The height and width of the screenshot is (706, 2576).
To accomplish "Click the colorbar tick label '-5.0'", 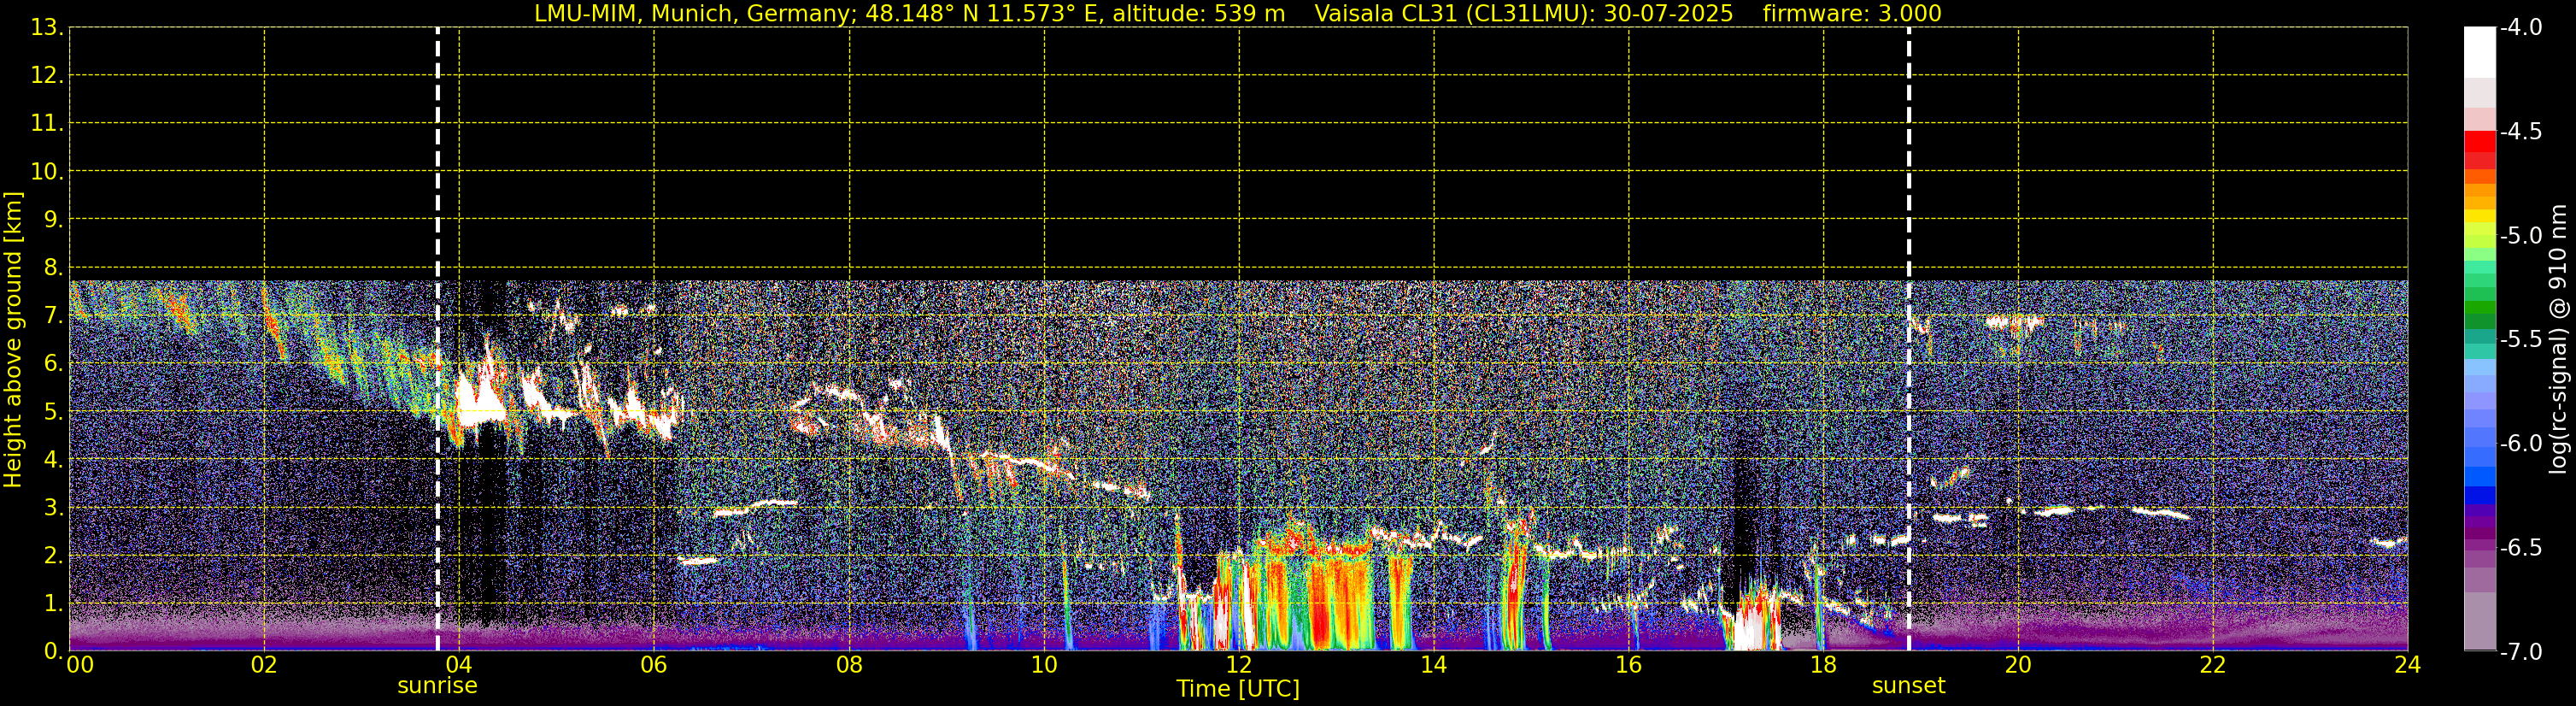I will [2520, 236].
